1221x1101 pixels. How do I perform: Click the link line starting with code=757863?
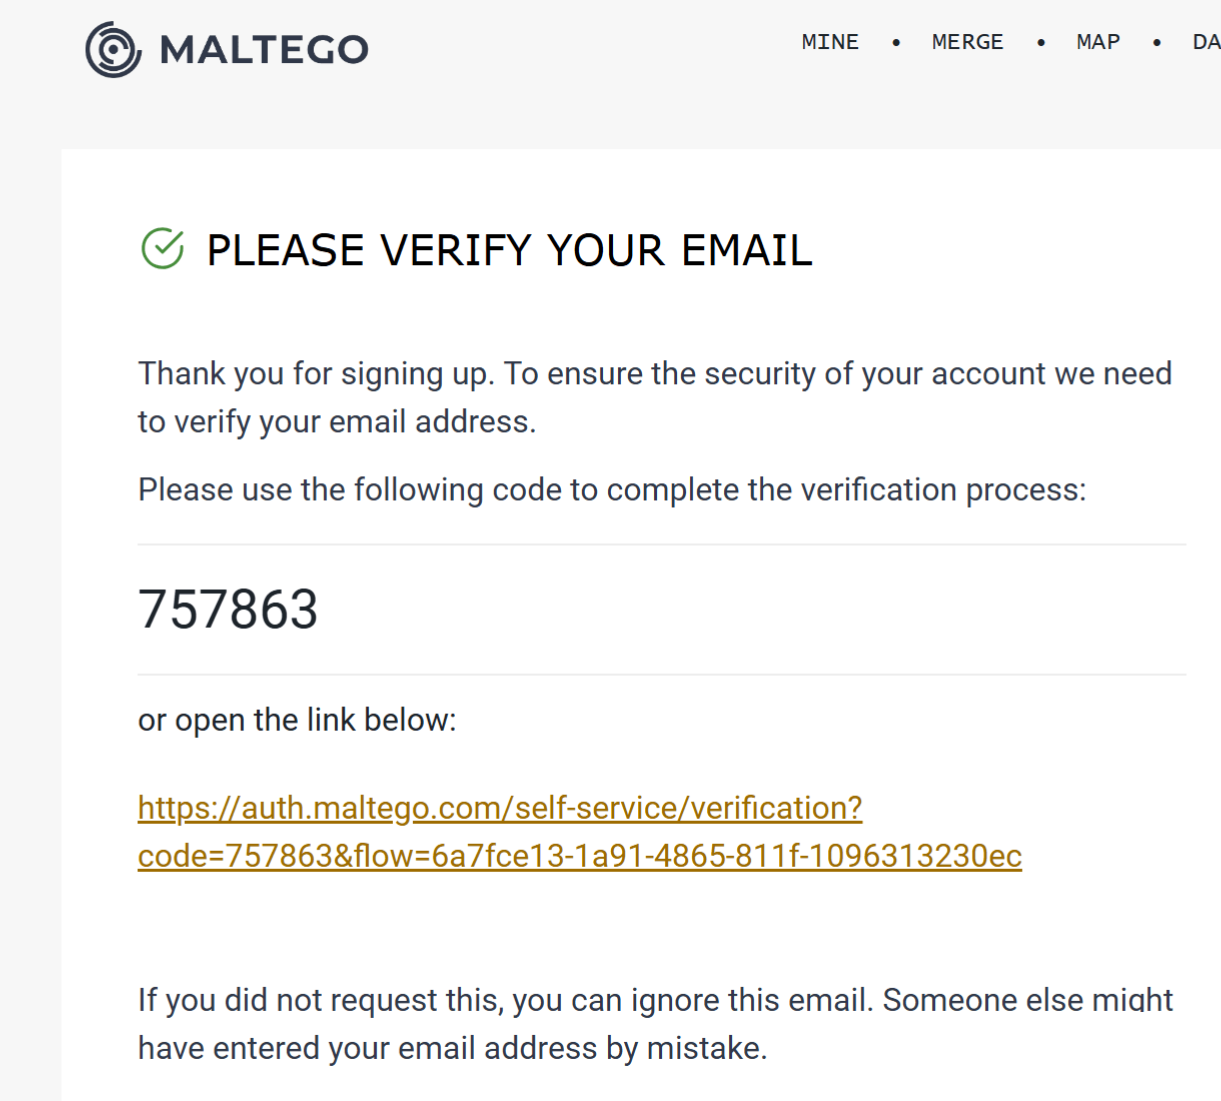pos(580,856)
